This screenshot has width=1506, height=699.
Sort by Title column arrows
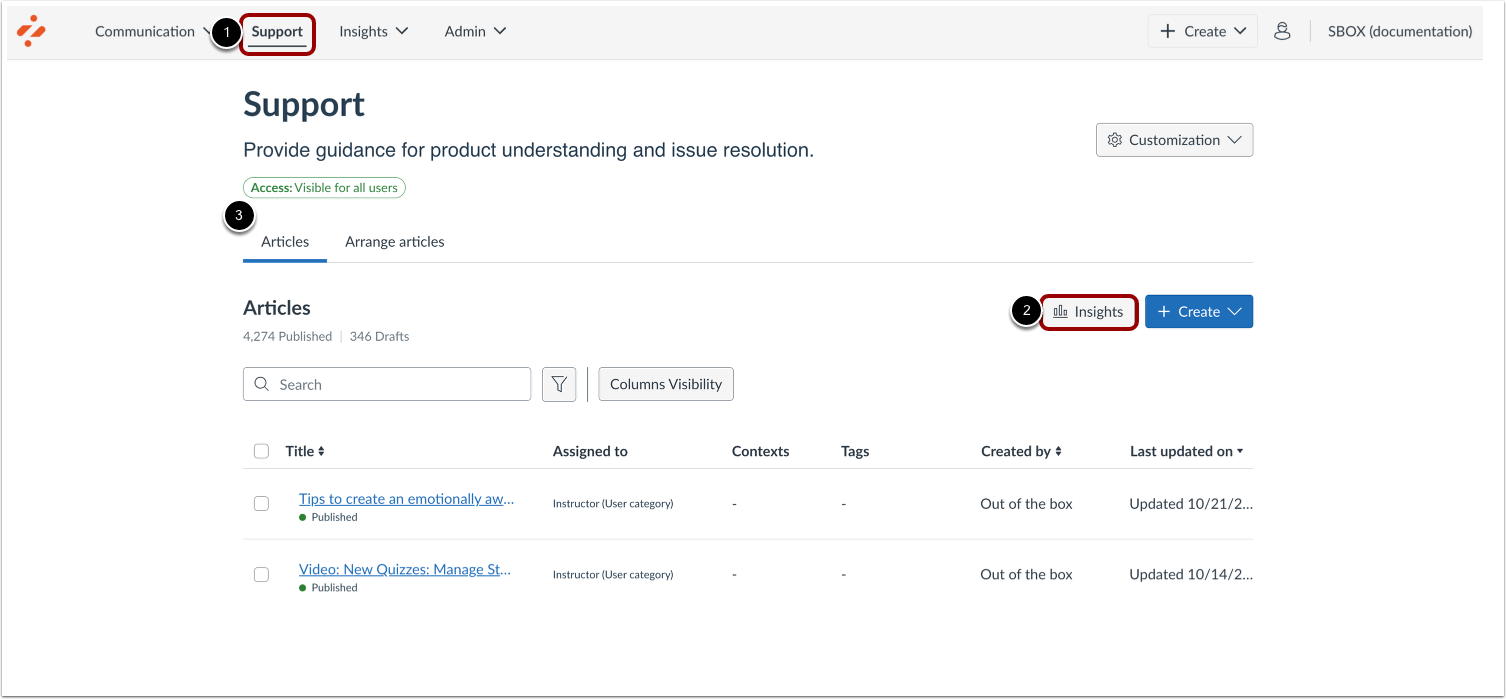pyautogui.click(x=321, y=452)
